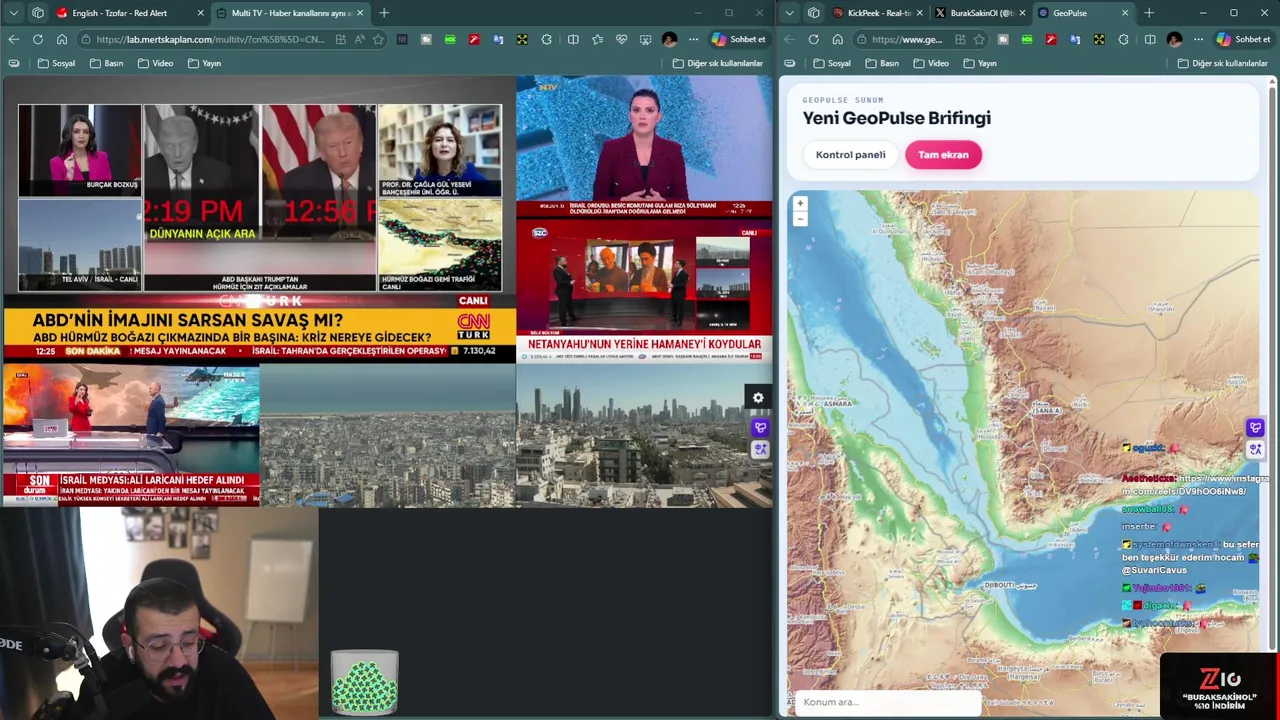Open the split screen icon in right browser
Screen dimensions: 1280x720
tap(1150, 39)
